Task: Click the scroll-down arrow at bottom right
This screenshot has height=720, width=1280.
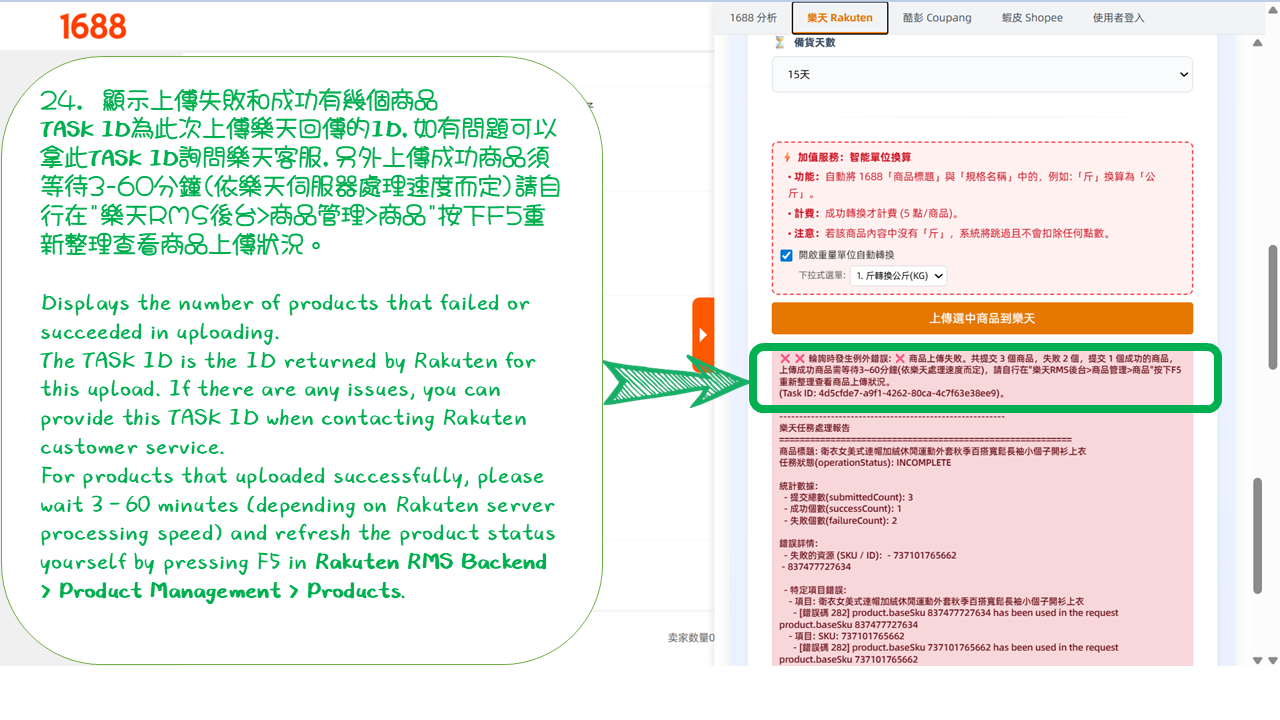Action: tap(1271, 659)
